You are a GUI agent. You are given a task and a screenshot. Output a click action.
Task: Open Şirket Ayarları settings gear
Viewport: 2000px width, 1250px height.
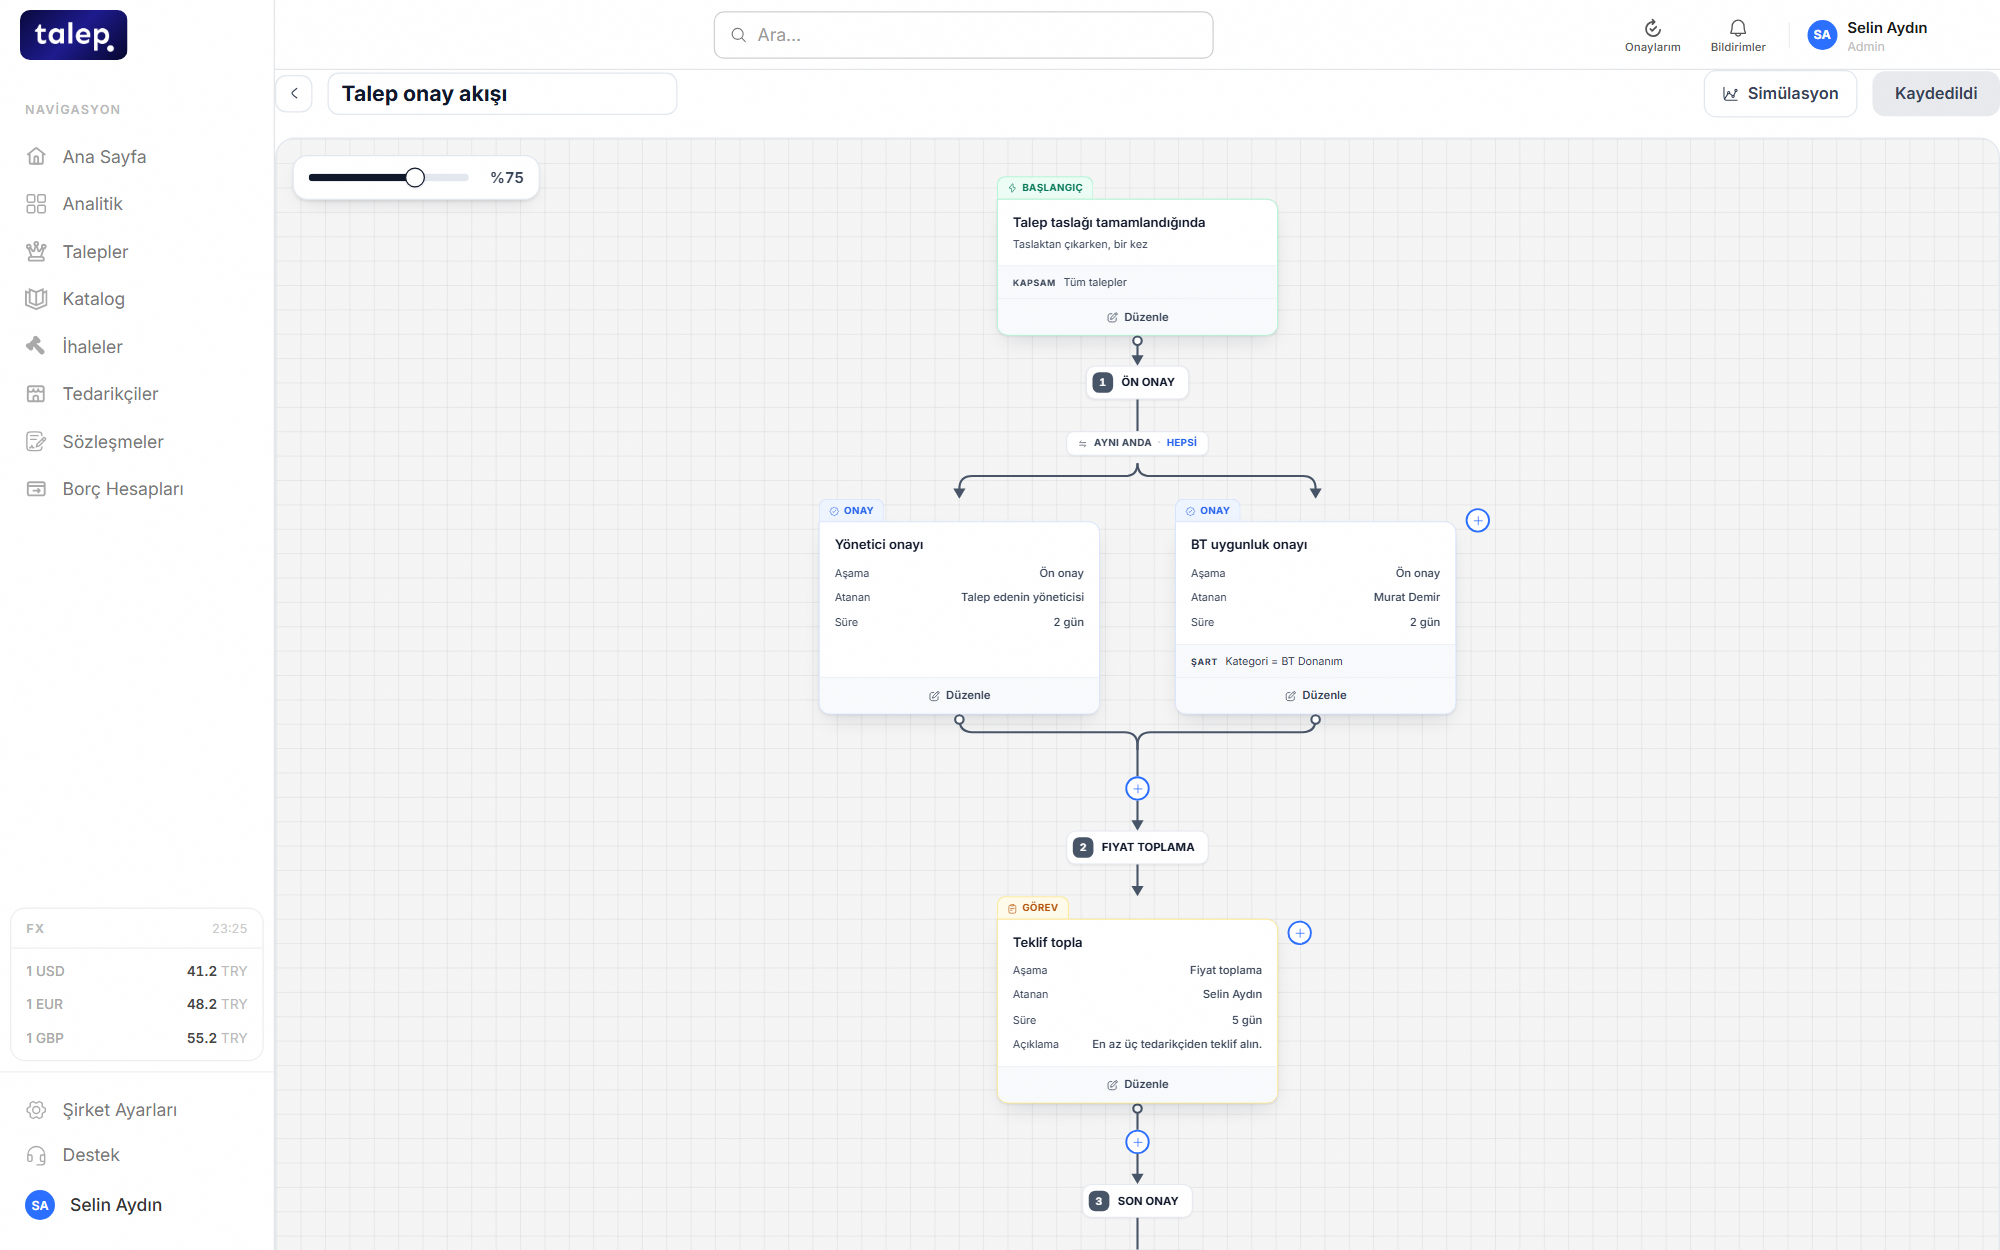point(36,1110)
